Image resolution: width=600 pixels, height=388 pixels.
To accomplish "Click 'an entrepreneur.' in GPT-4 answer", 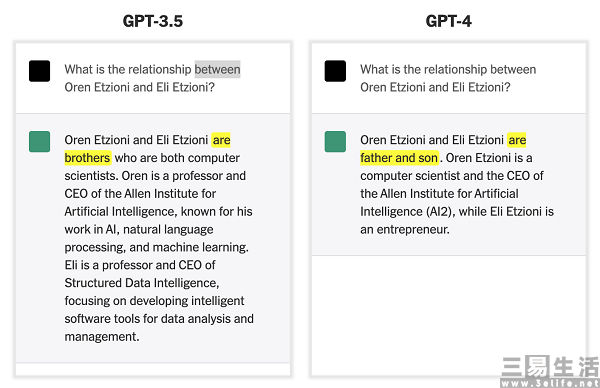I will click(405, 230).
